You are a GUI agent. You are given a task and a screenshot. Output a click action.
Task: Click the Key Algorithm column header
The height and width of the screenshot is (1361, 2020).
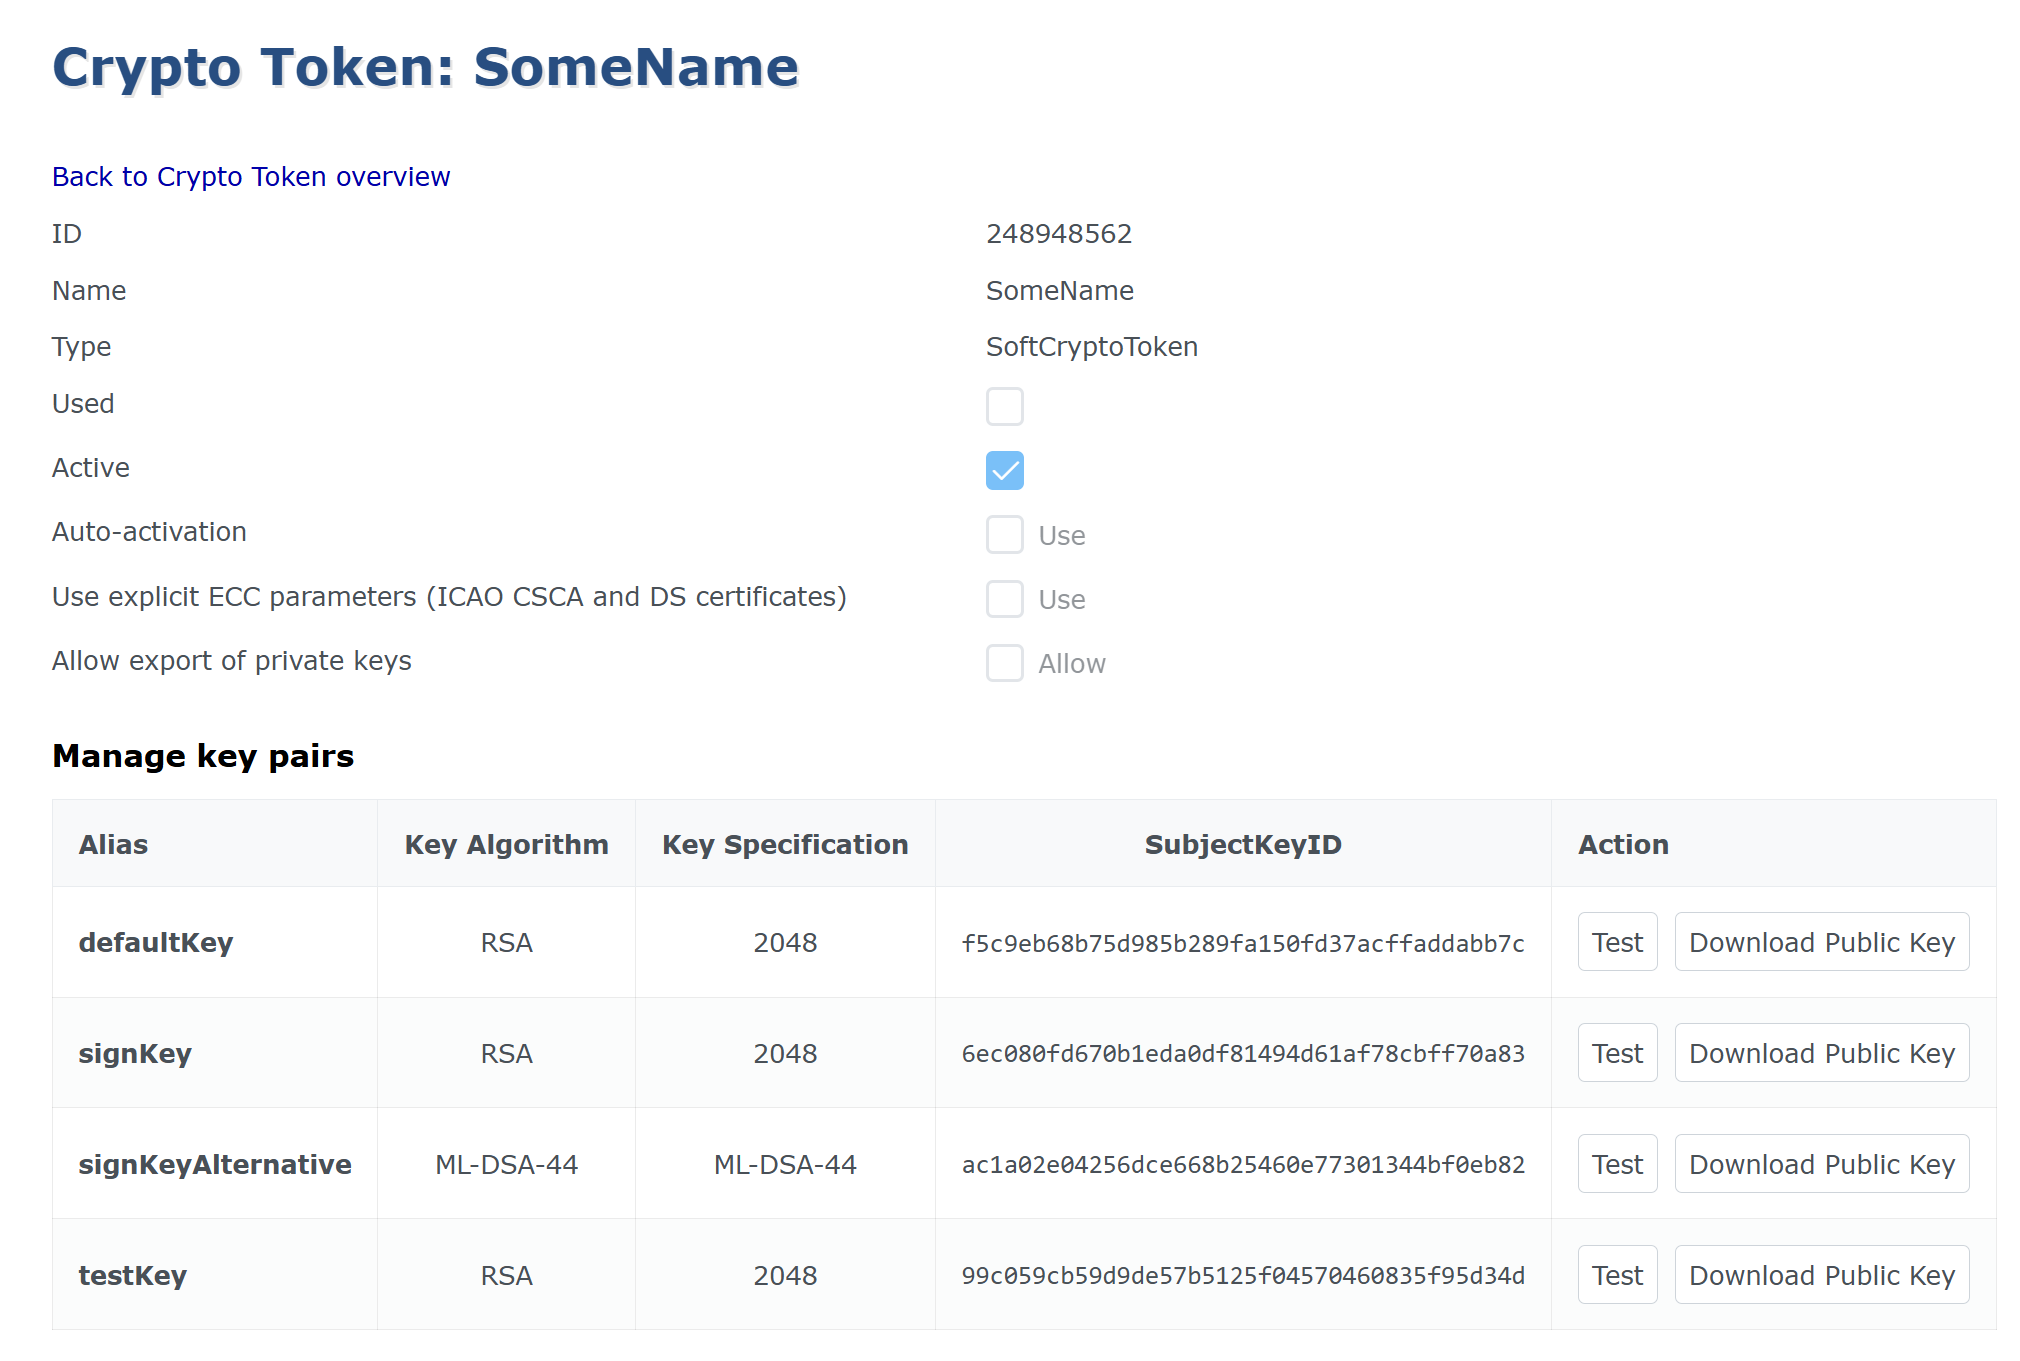tap(506, 845)
